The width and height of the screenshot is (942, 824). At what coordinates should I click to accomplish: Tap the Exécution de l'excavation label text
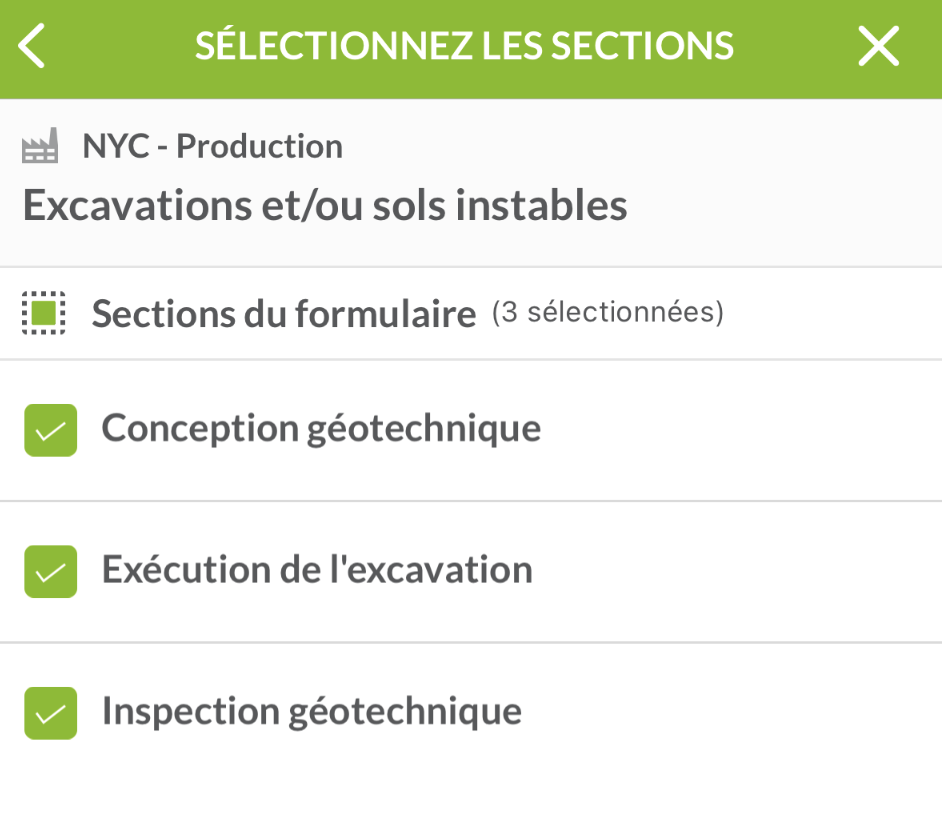[317, 570]
